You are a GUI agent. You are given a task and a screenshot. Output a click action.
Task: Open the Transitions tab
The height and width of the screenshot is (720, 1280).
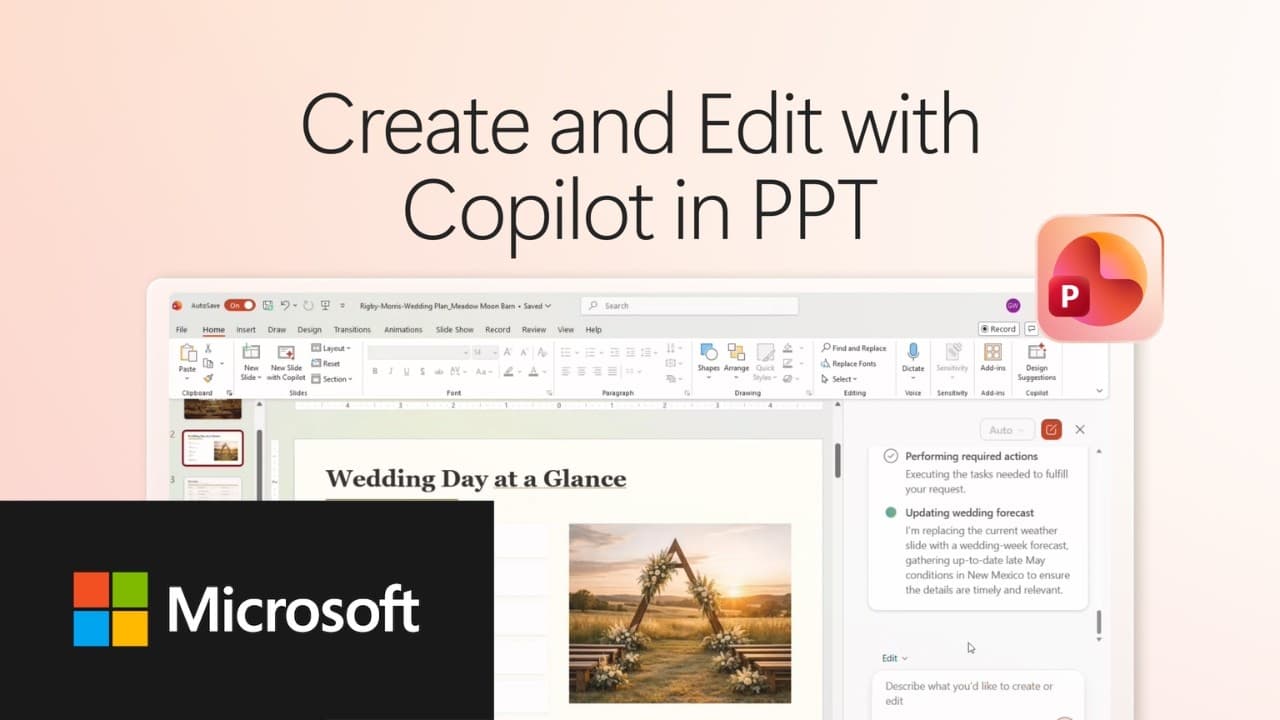click(352, 329)
